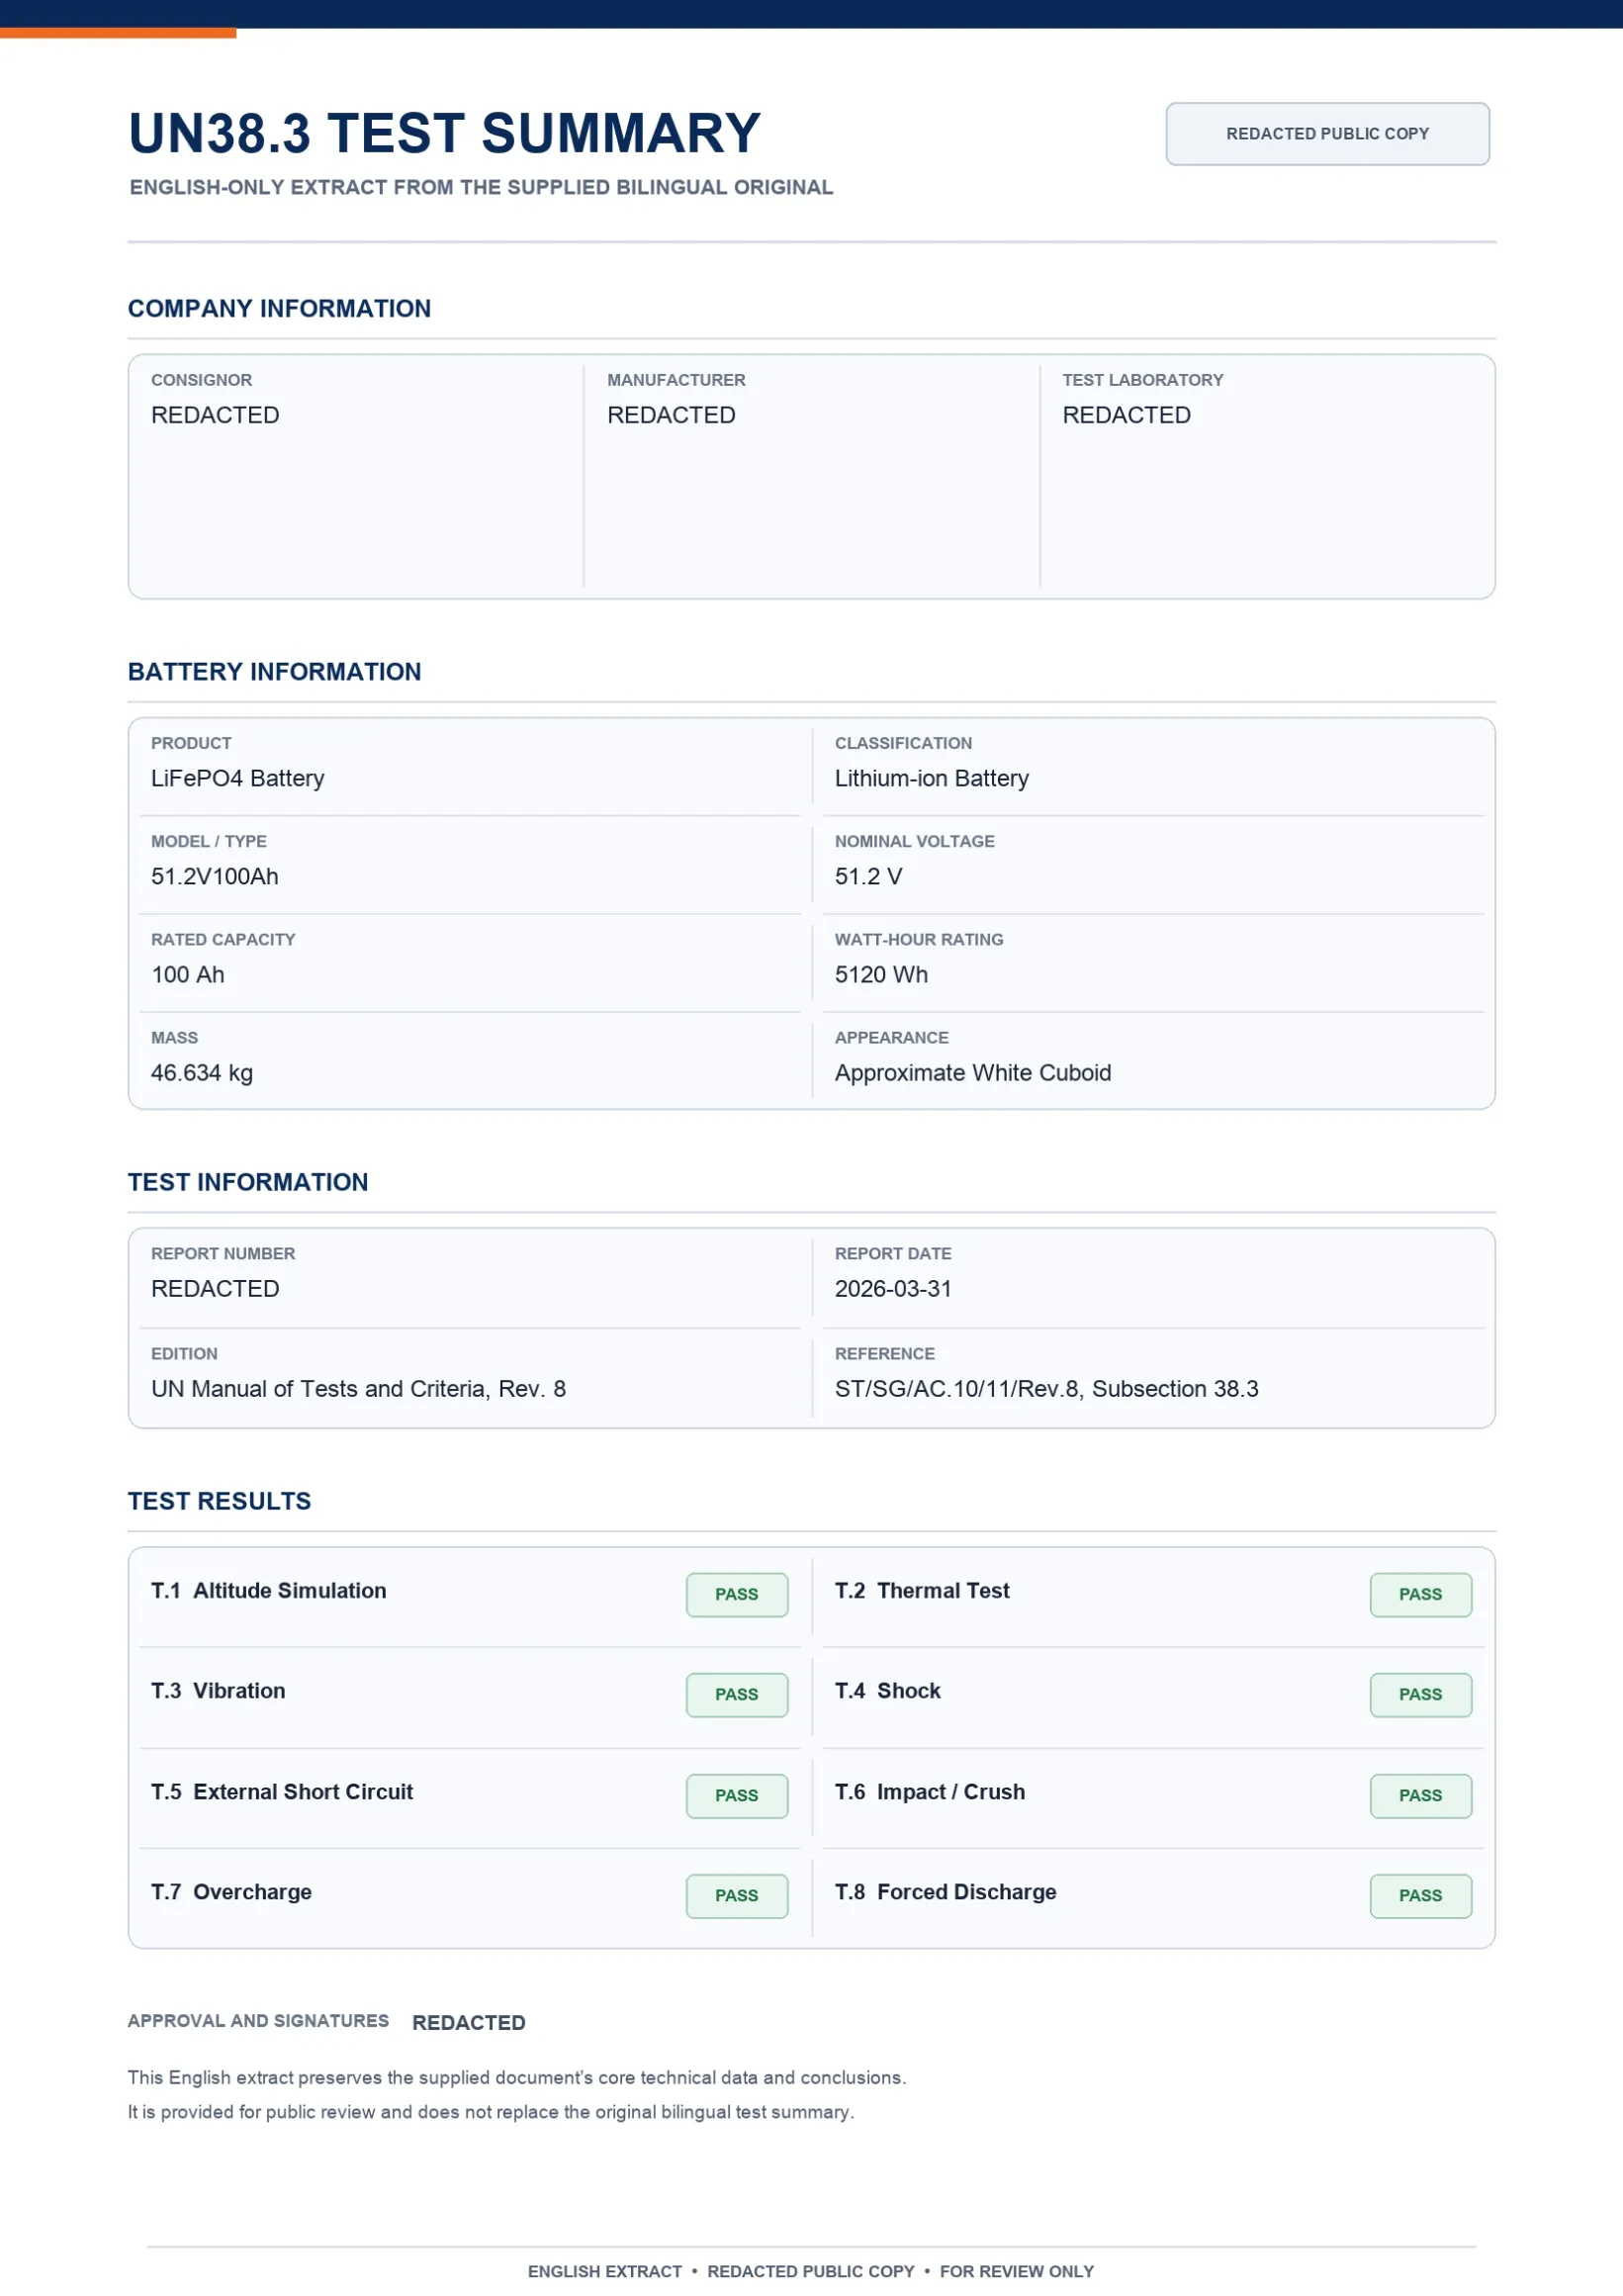This screenshot has height=2296, width=1623.
Task: Click the T.1 Altitude Simulation PASS badge
Action: [x=737, y=1595]
